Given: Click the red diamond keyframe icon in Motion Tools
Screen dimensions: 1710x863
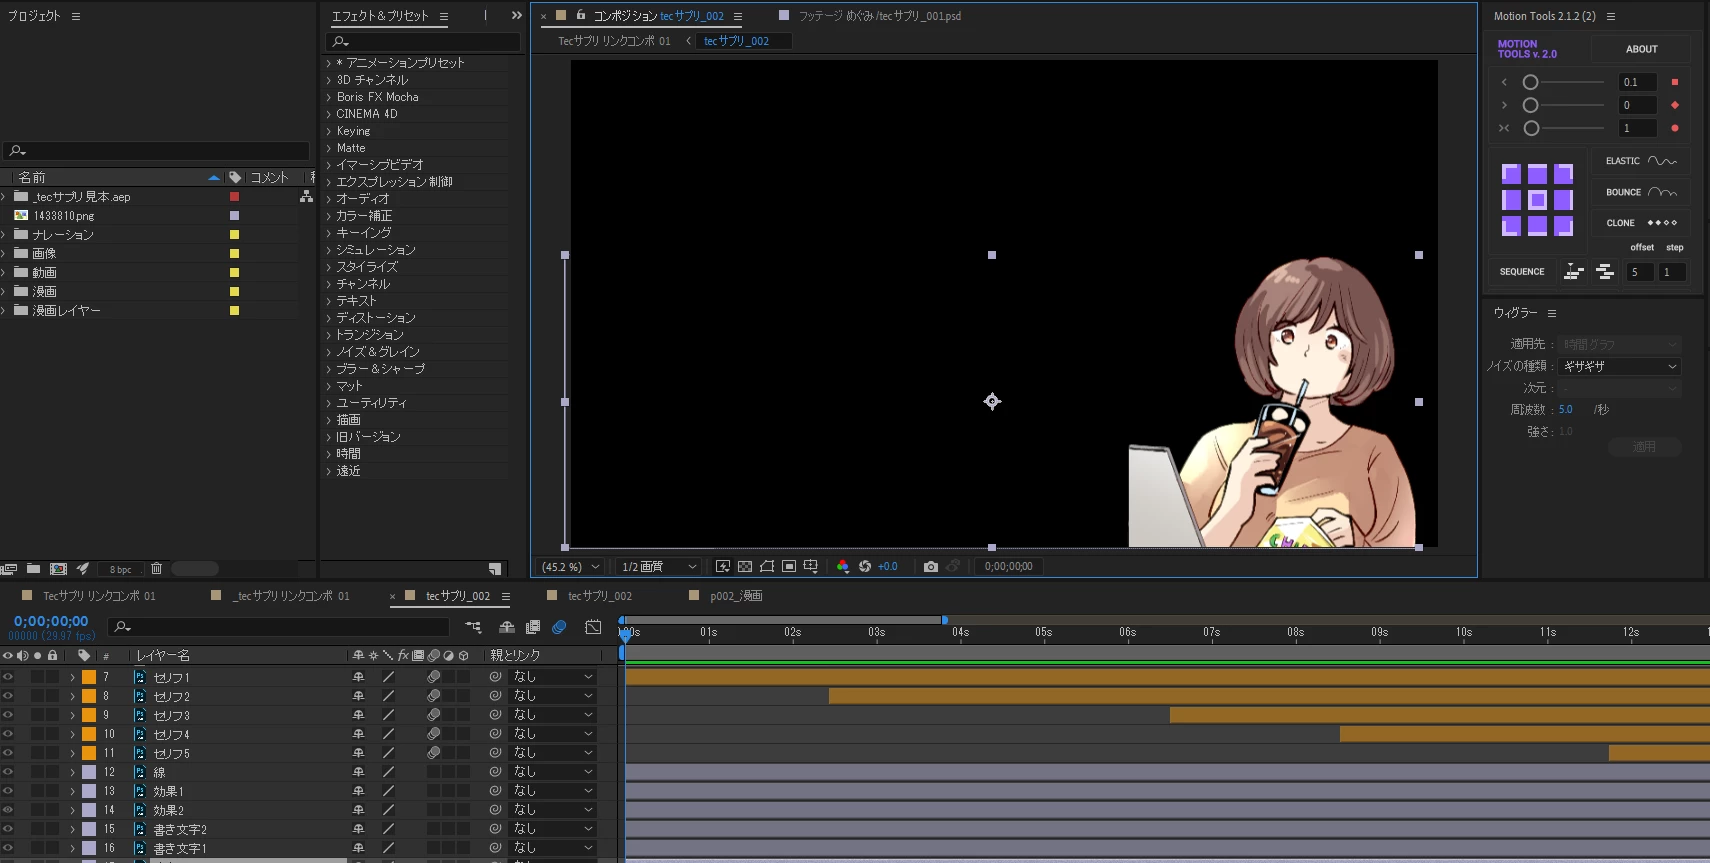Looking at the screenshot, I should [1675, 105].
